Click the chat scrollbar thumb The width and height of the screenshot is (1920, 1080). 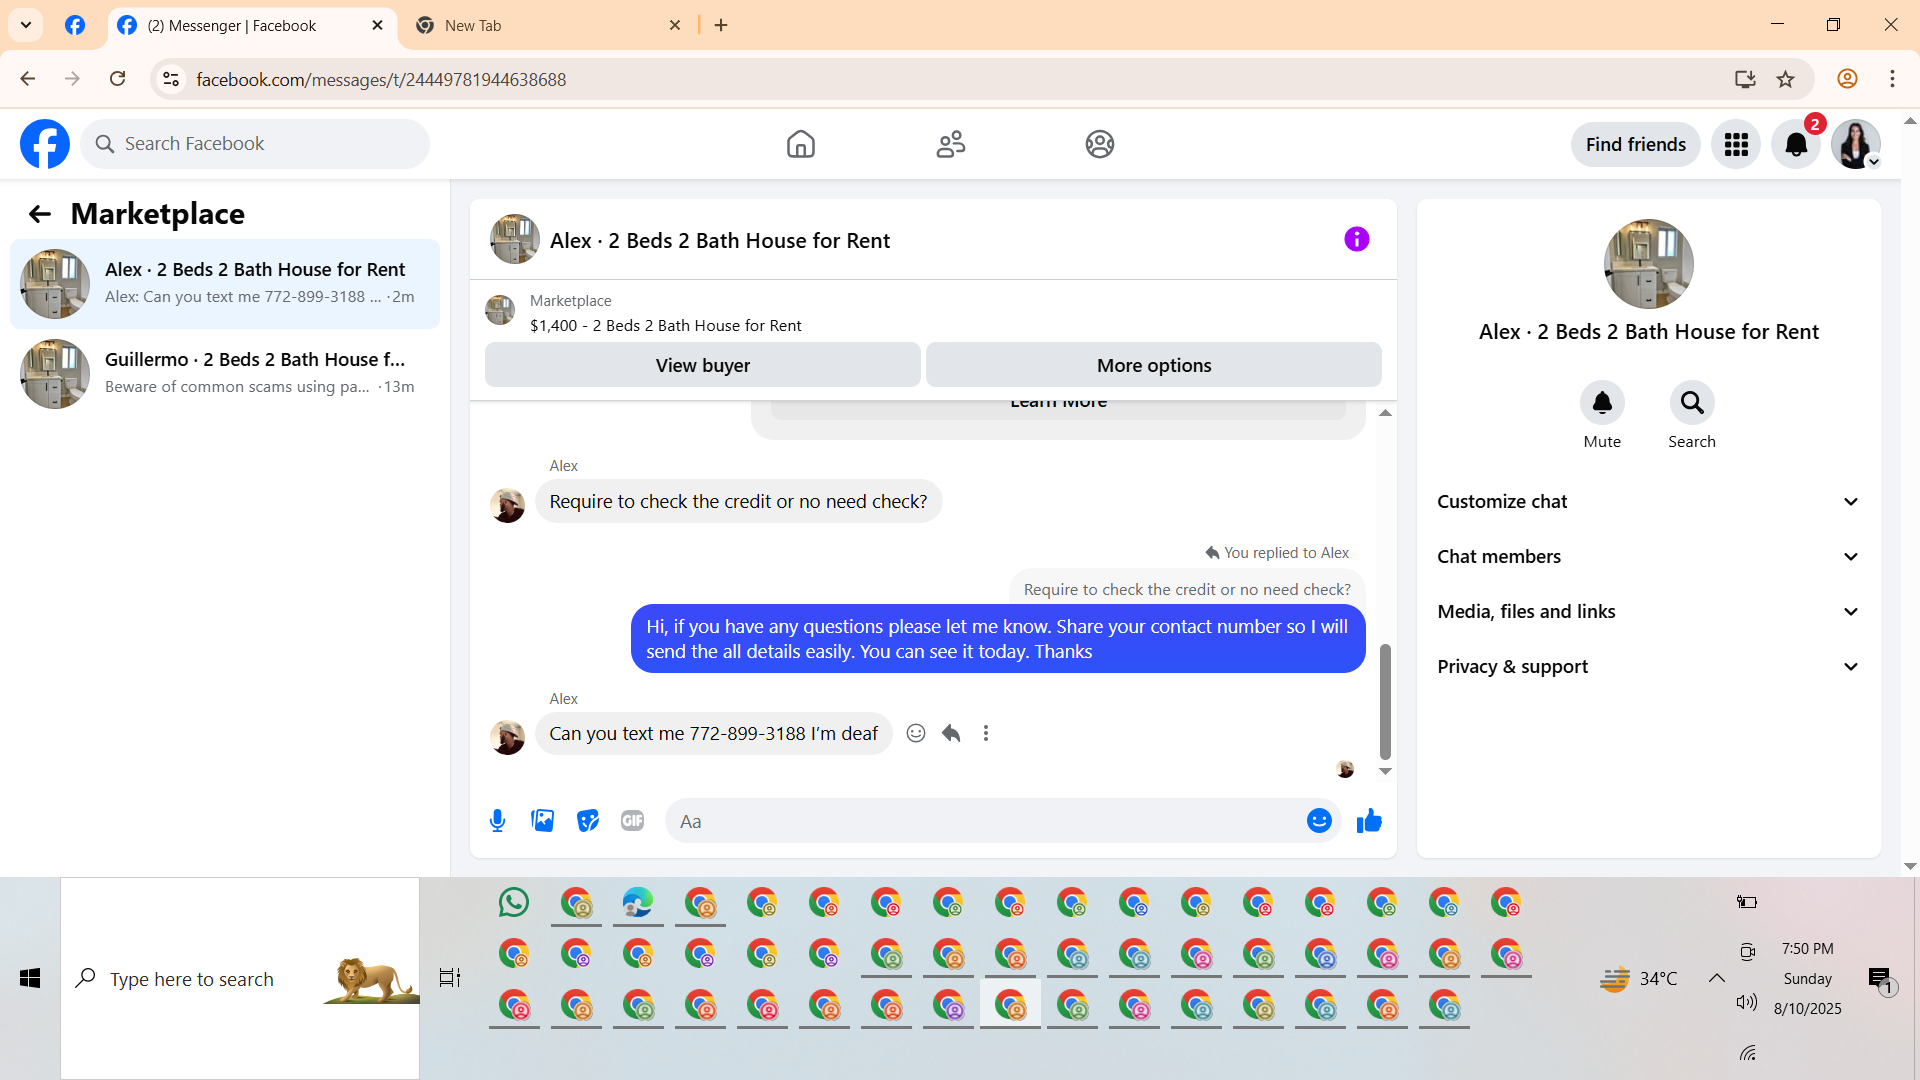[x=1385, y=701]
